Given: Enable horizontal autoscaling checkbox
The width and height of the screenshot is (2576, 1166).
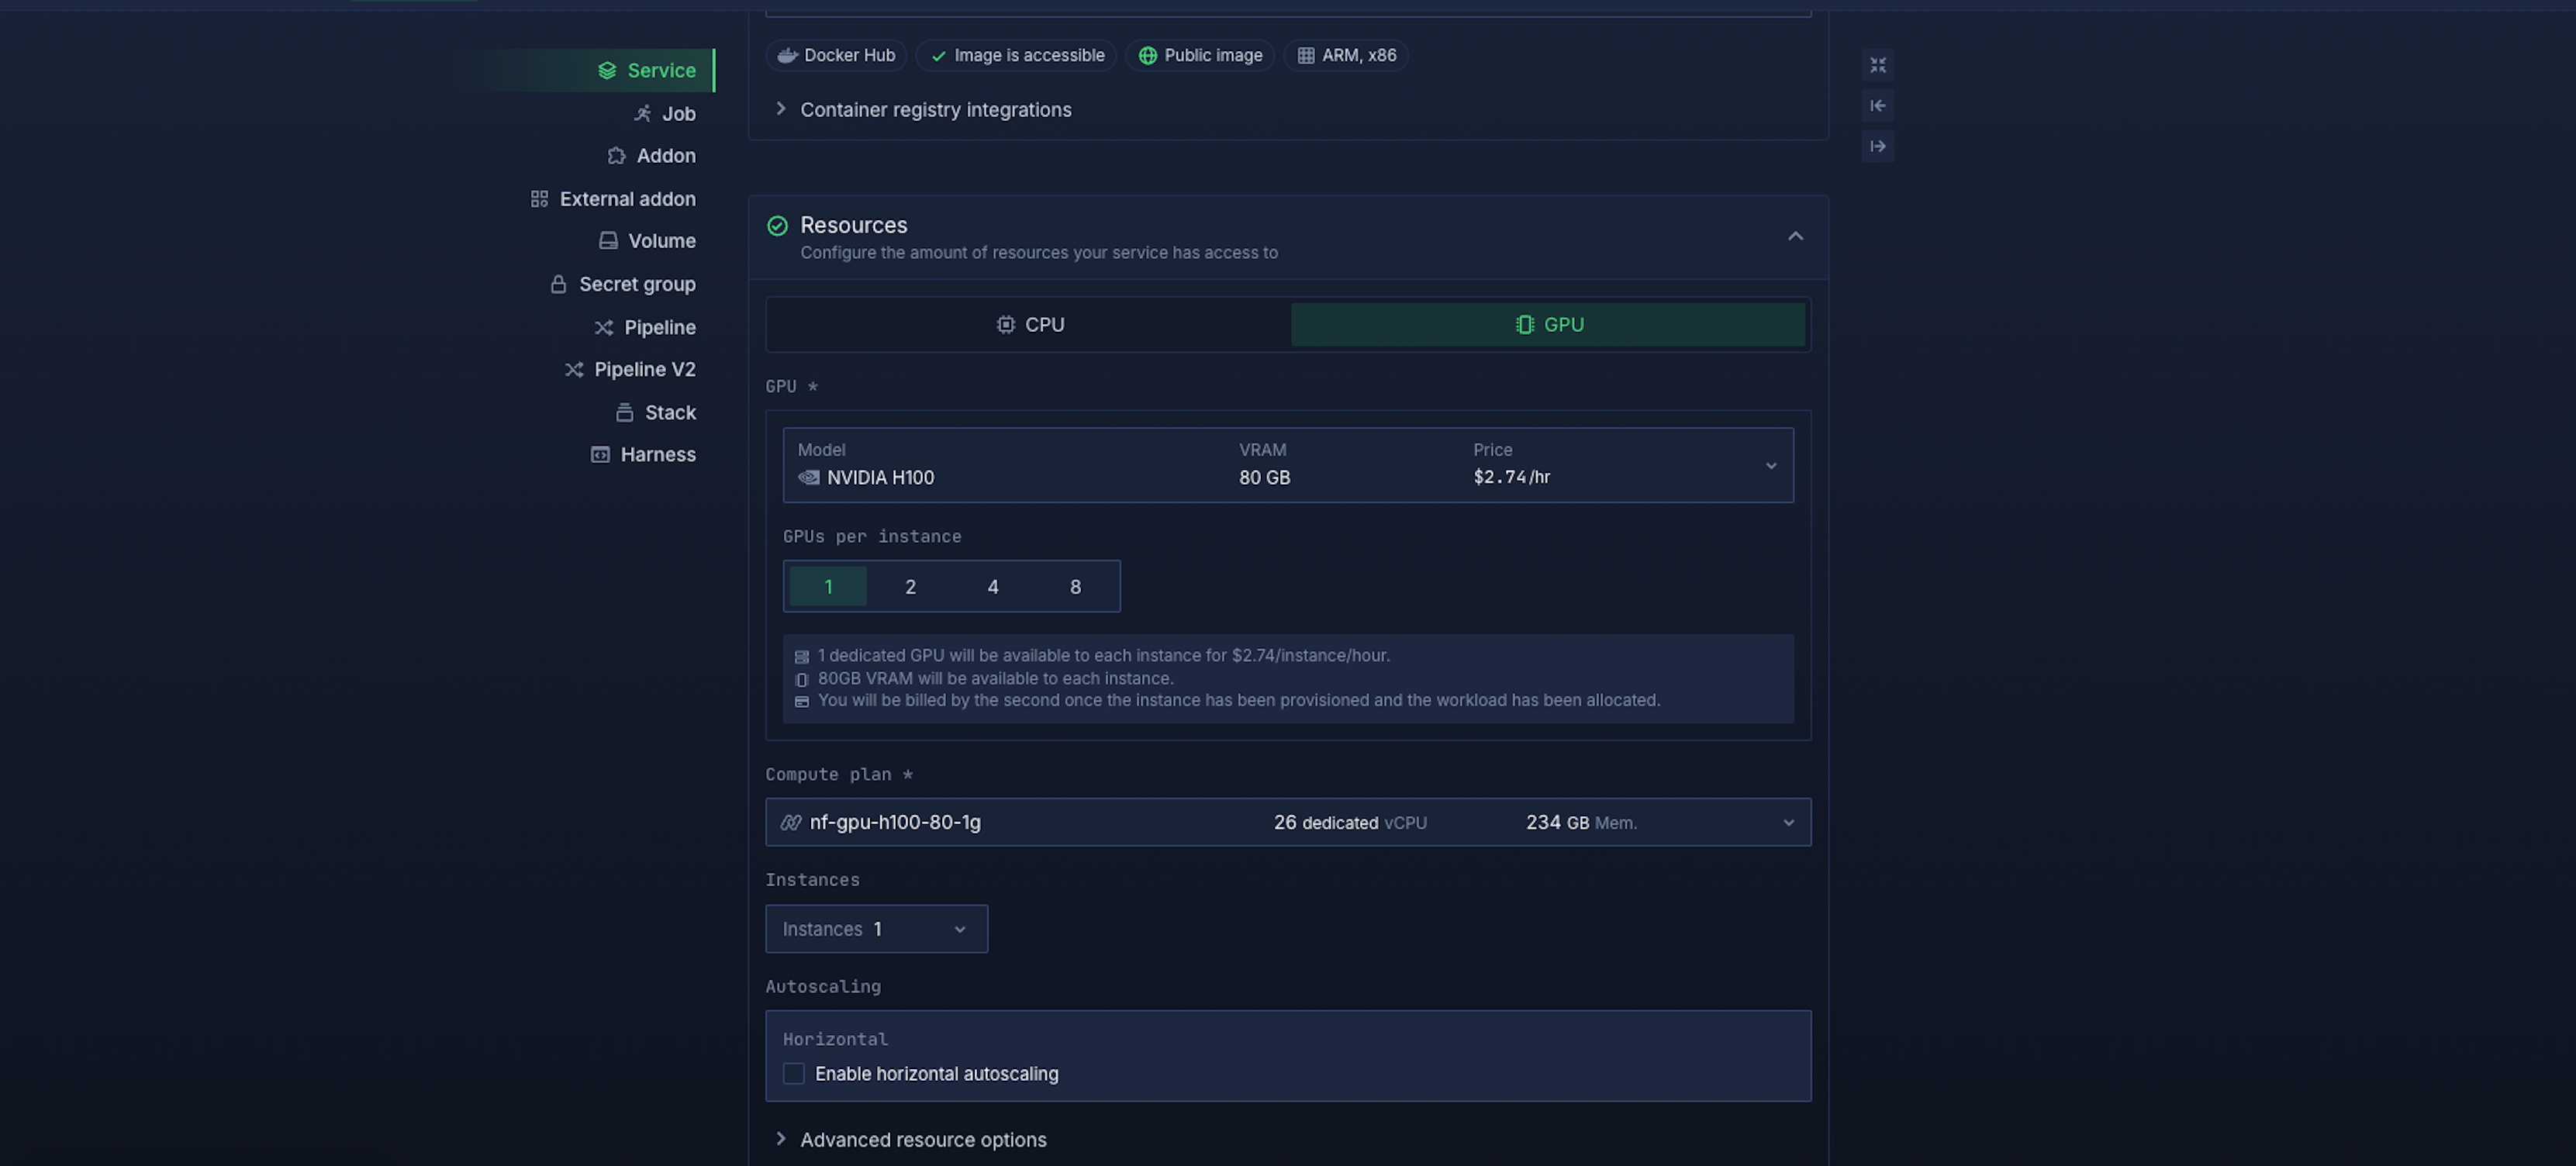Looking at the screenshot, I should [793, 1074].
